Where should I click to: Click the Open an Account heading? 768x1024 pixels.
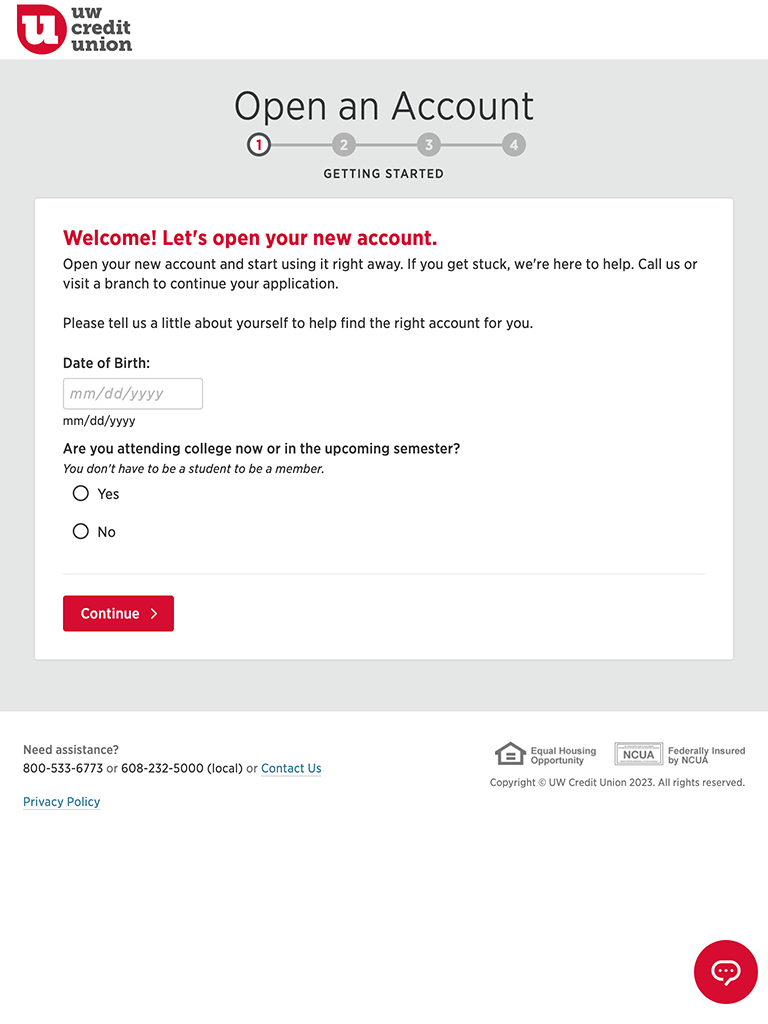(384, 106)
